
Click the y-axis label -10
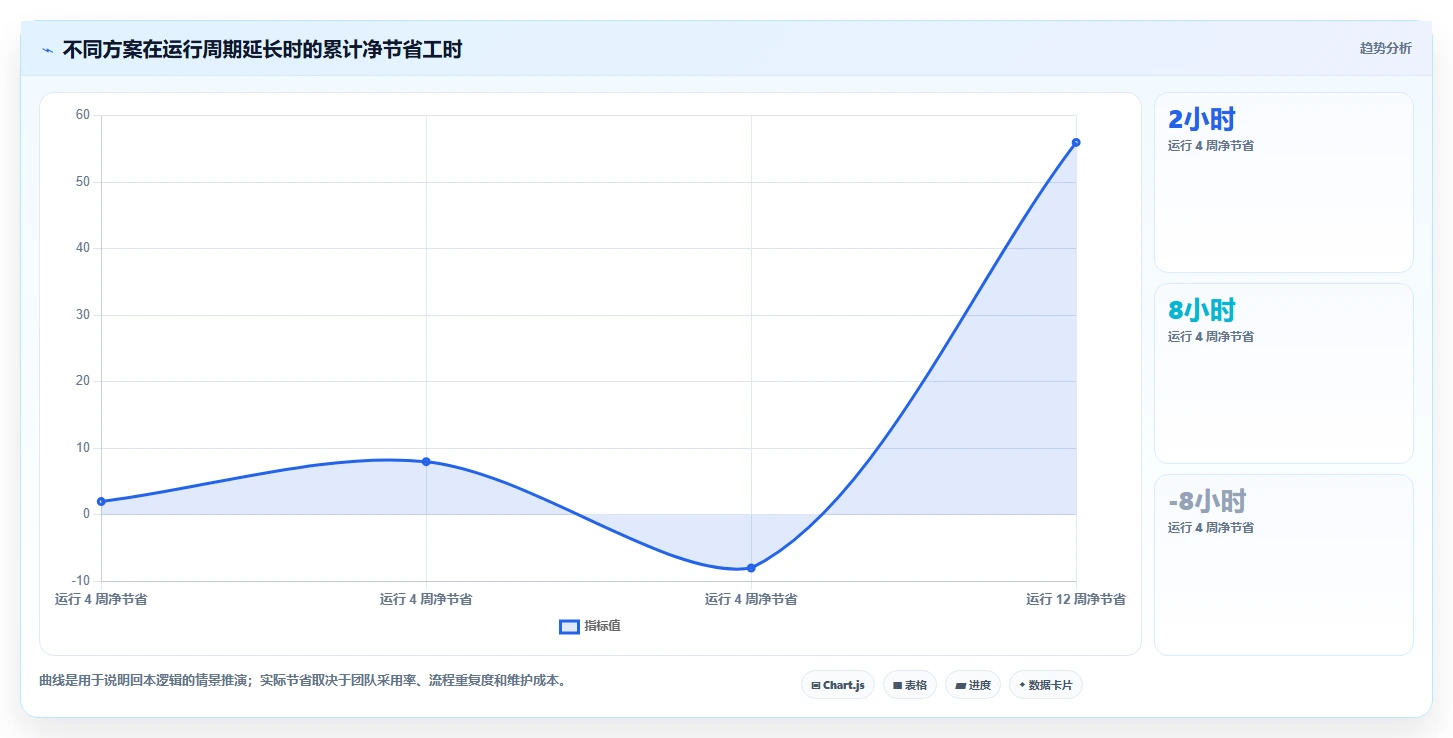(x=81, y=581)
